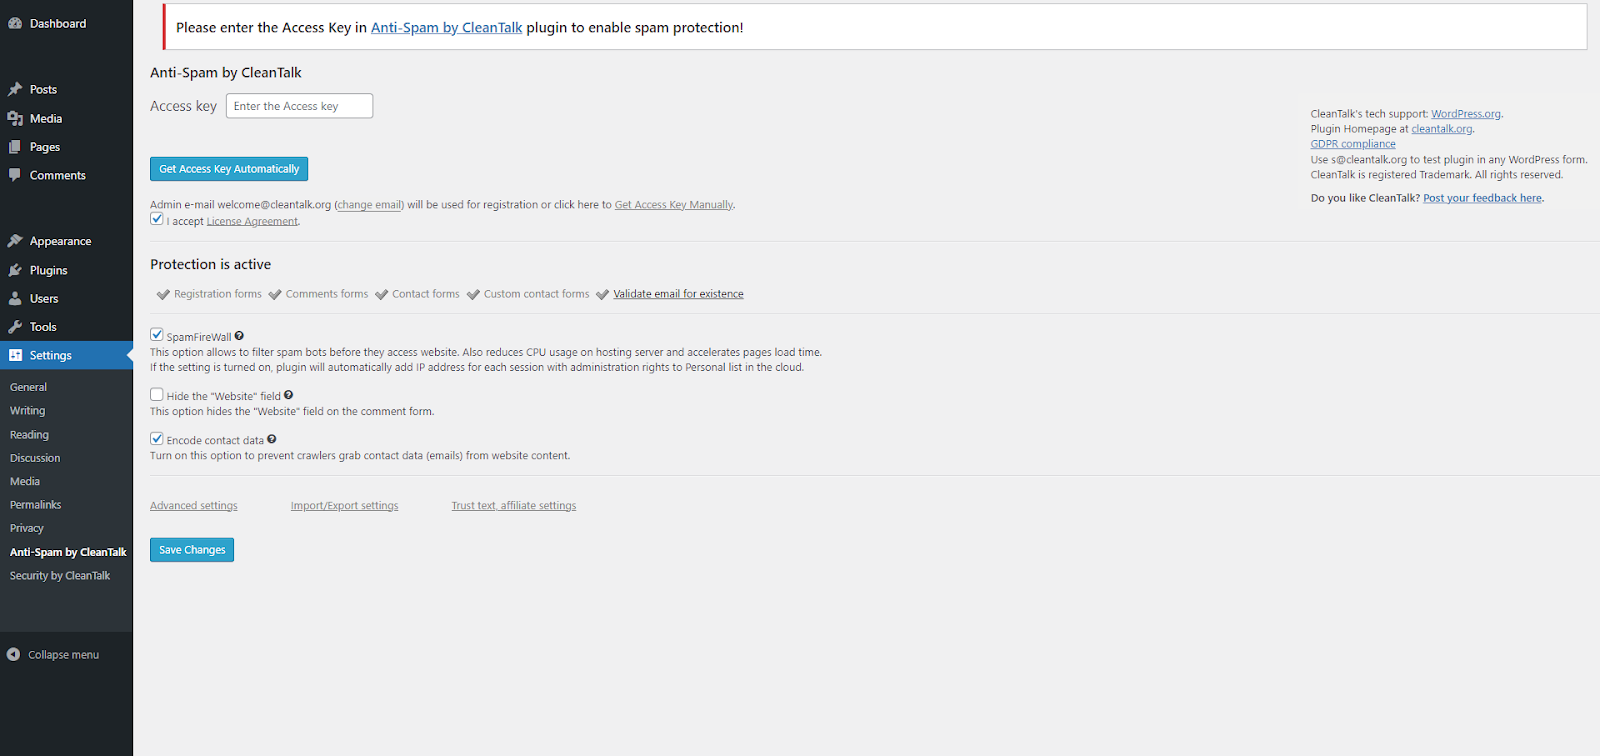
Task: Click the Plugins plug icon
Action: (15, 270)
